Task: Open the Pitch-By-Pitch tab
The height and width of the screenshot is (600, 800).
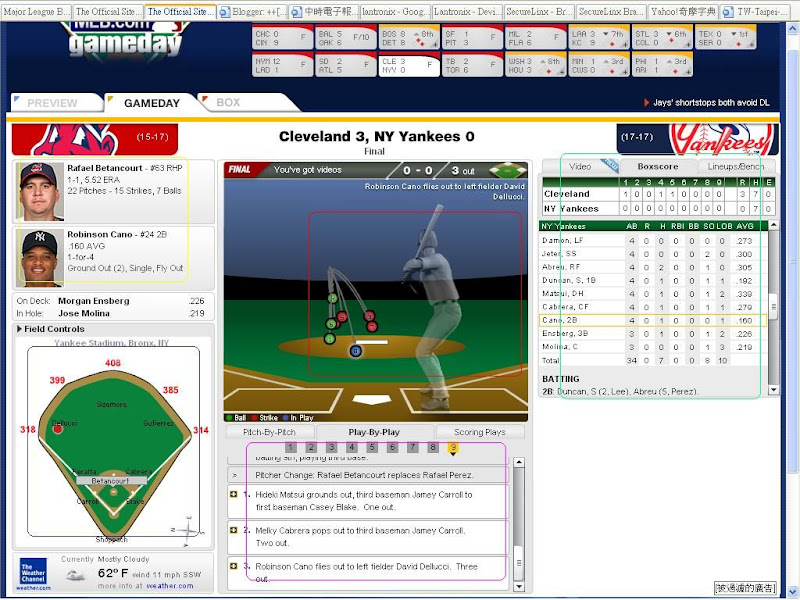Action: pyautogui.click(x=269, y=432)
